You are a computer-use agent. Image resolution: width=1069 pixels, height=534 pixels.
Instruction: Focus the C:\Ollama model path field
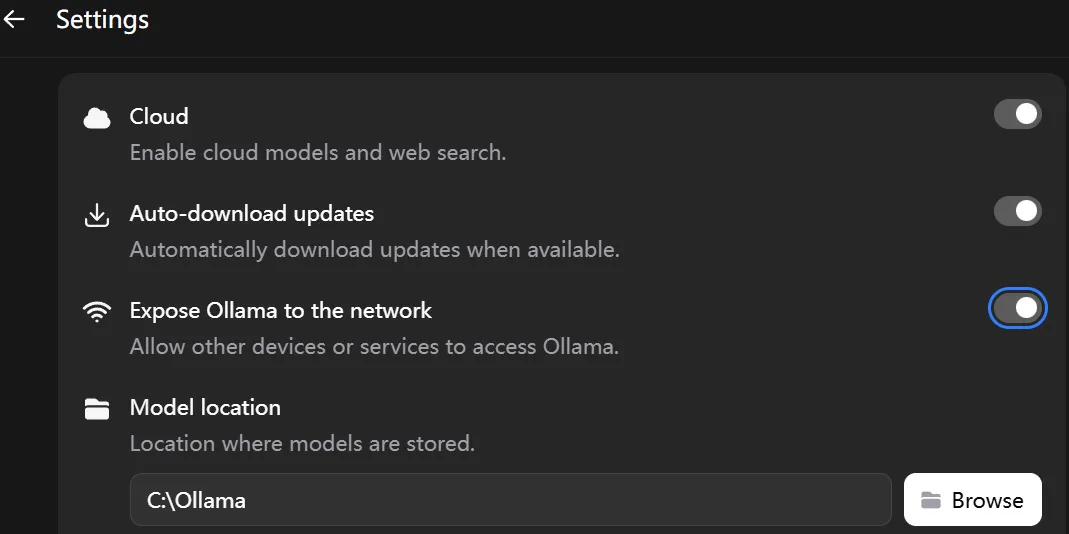(510, 500)
